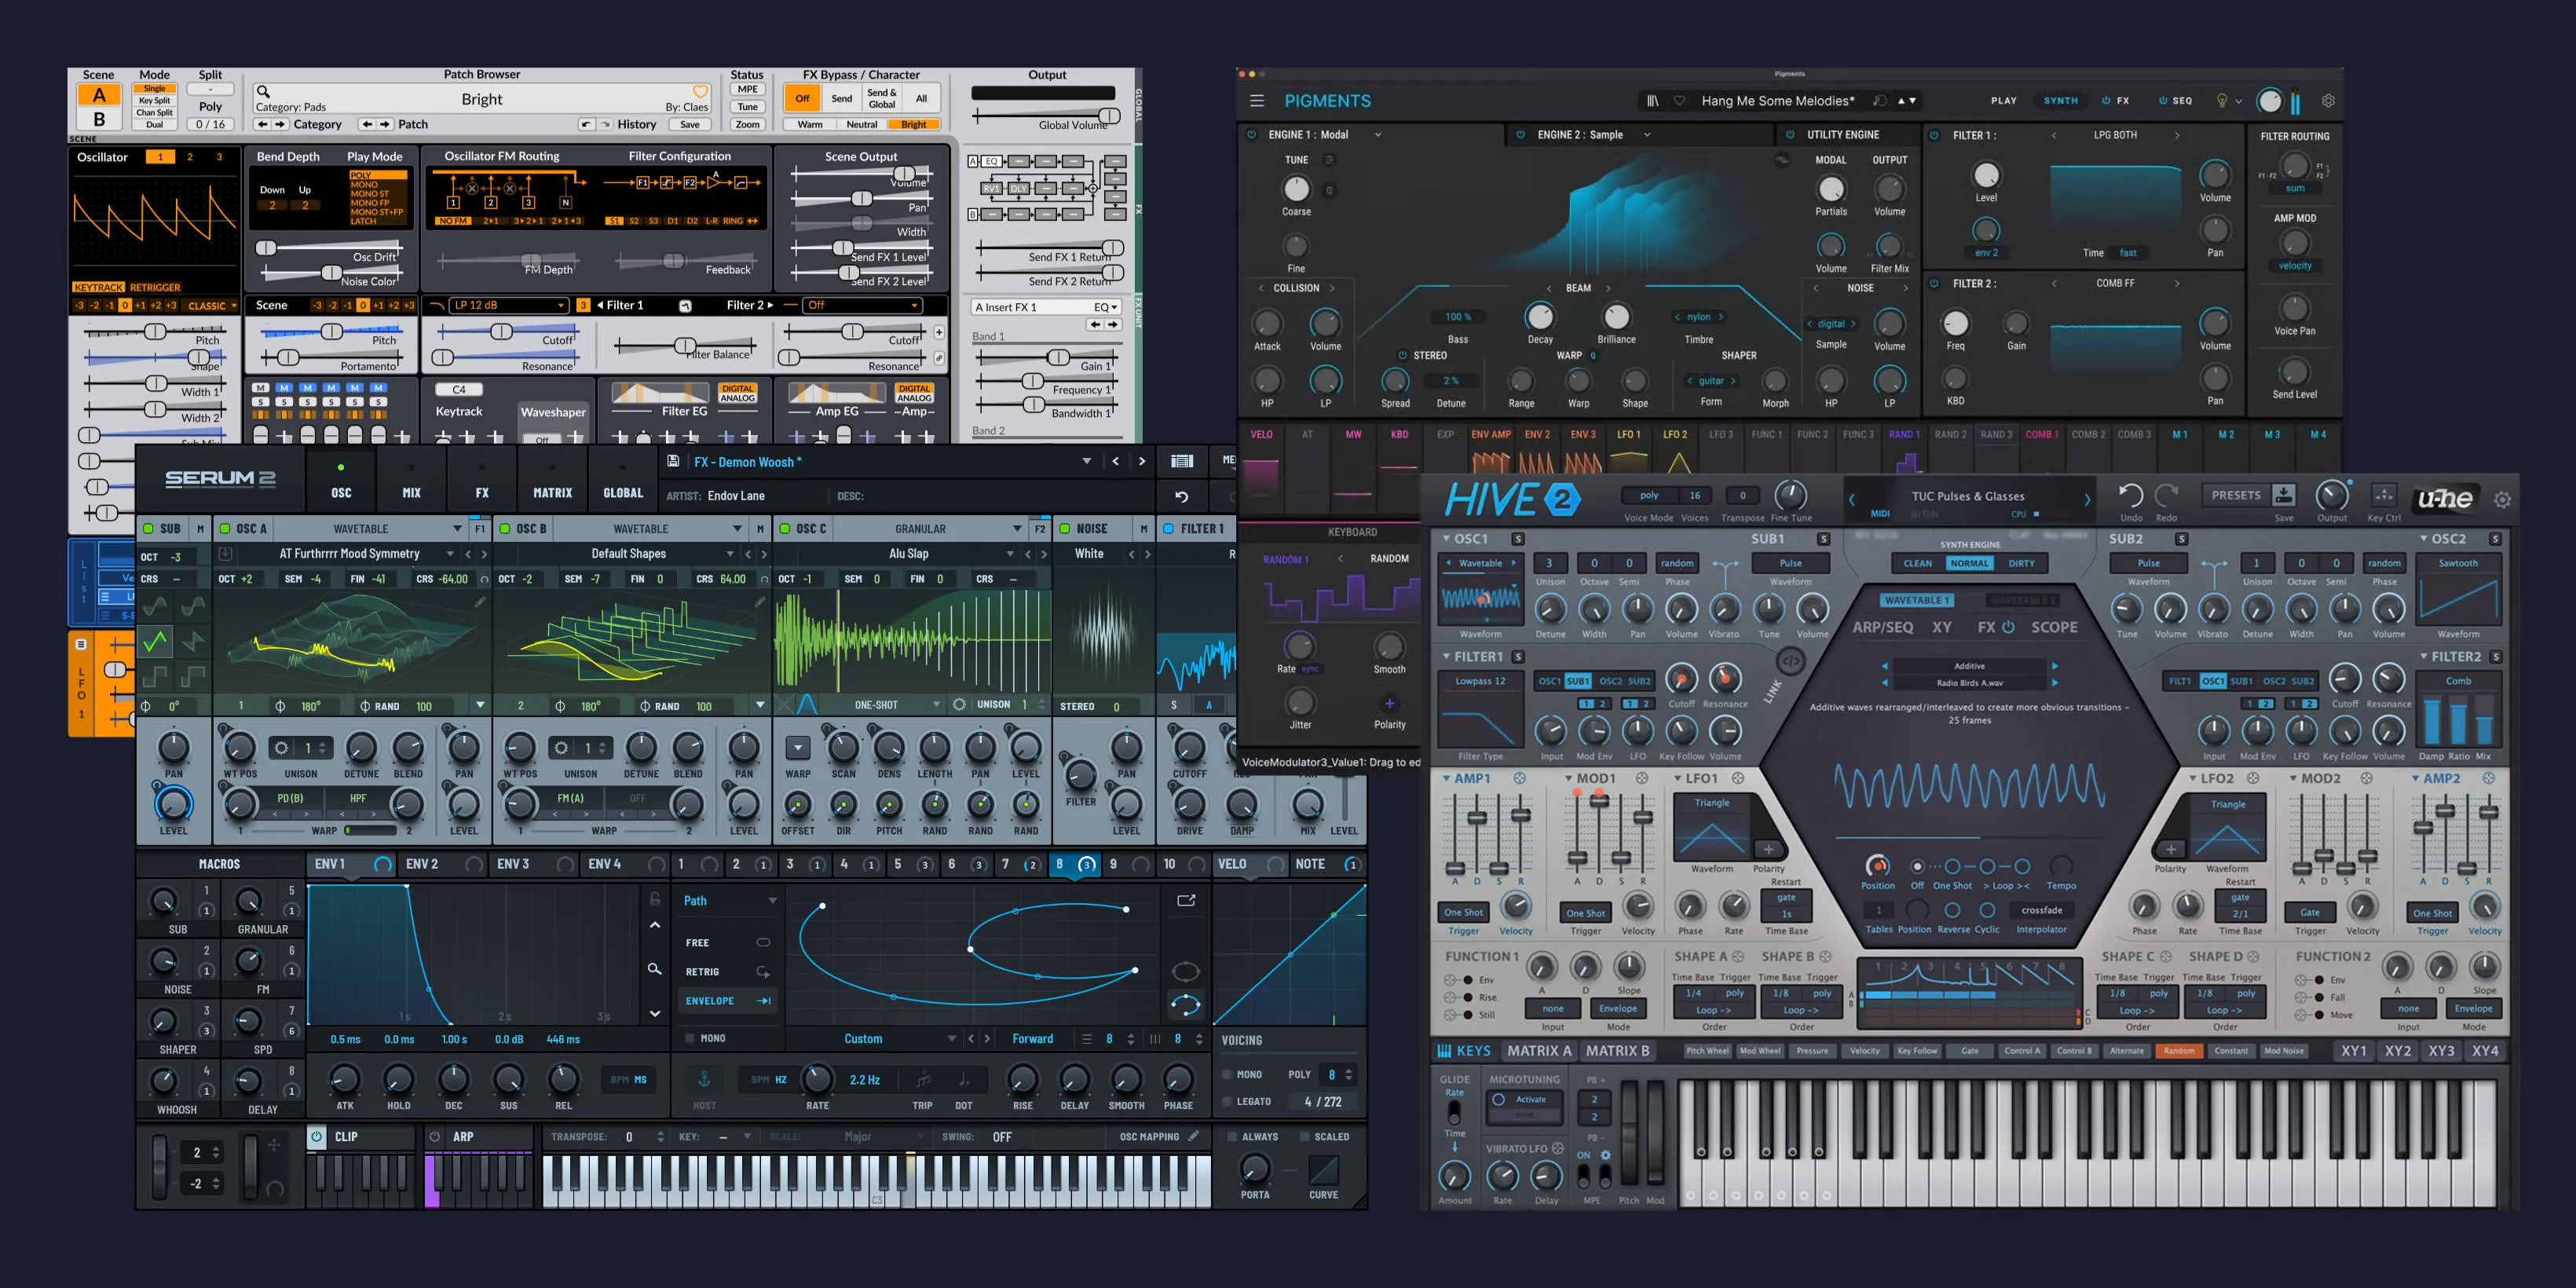Switch to the Serum GLOBAL tab

(623, 481)
